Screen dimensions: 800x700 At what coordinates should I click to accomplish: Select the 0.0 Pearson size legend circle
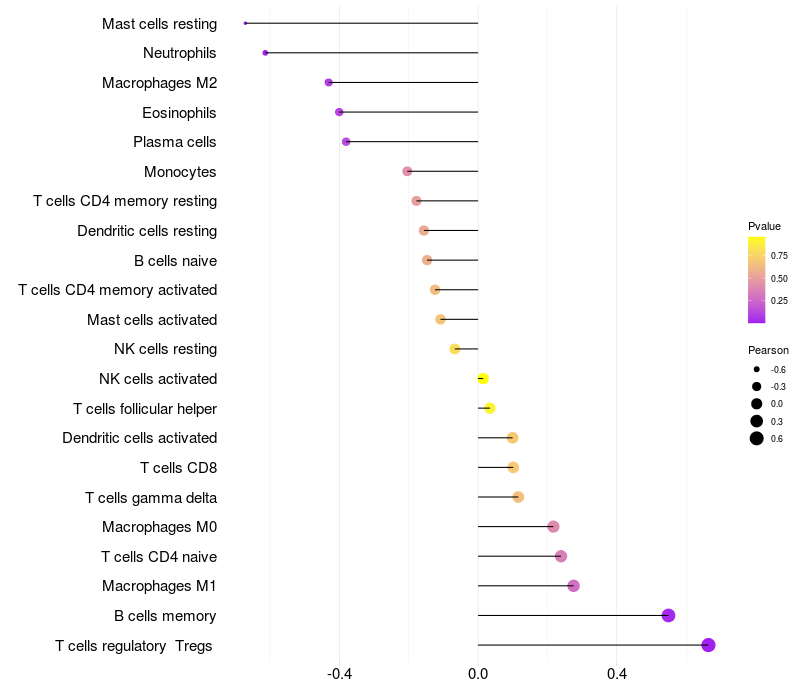click(x=757, y=404)
